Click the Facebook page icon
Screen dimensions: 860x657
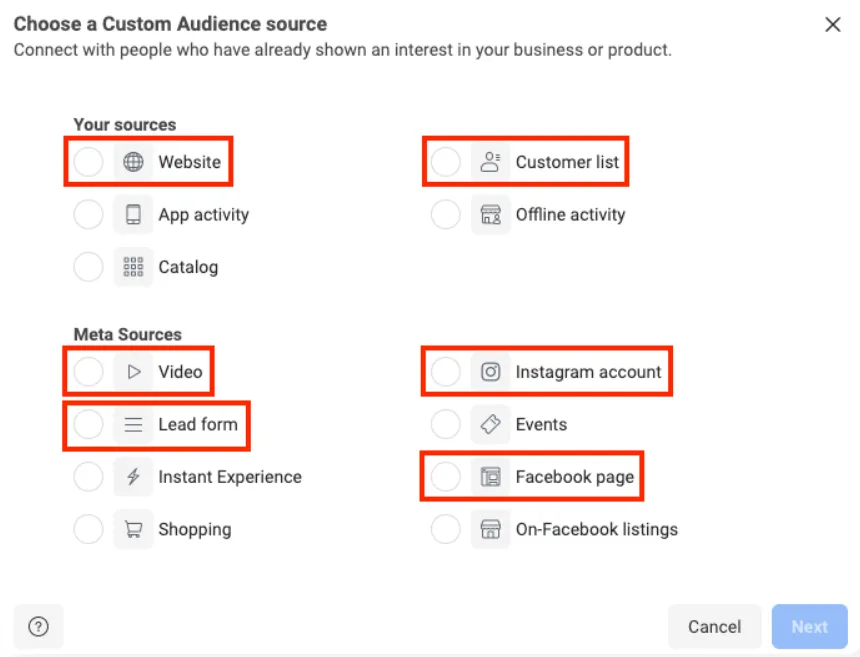point(490,477)
